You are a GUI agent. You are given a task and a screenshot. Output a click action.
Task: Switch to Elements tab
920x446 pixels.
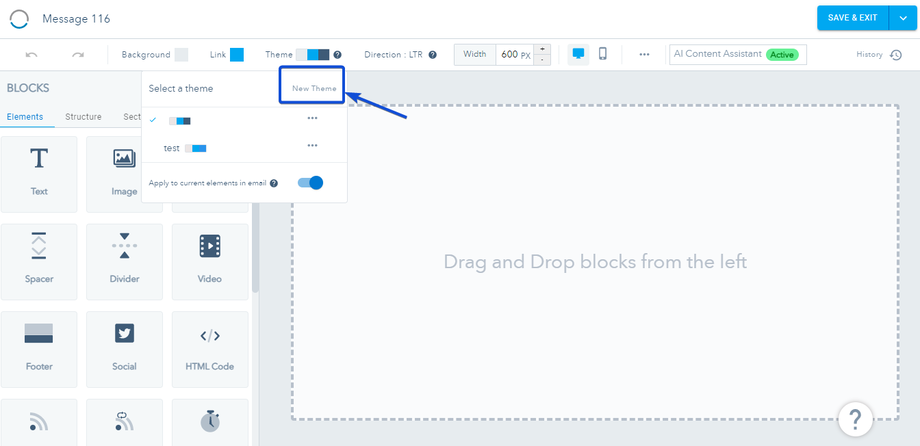click(25, 117)
